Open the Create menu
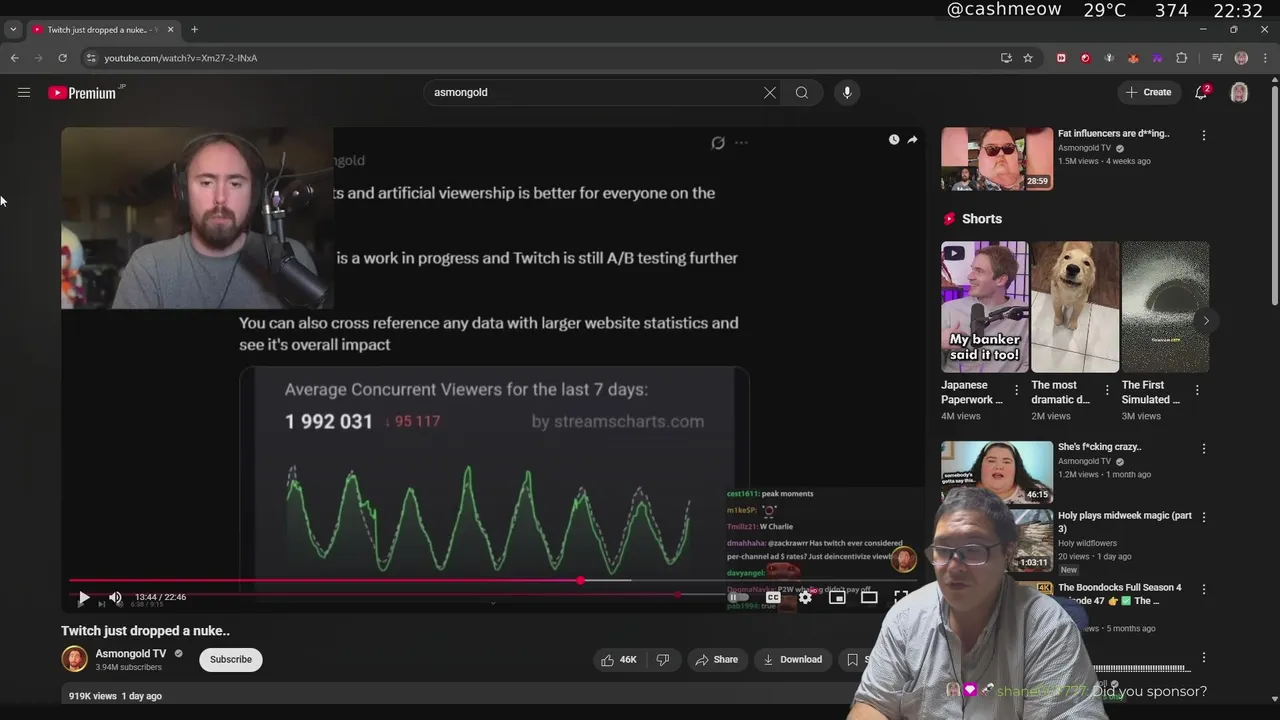Image resolution: width=1280 pixels, height=720 pixels. coord(1148,92)
